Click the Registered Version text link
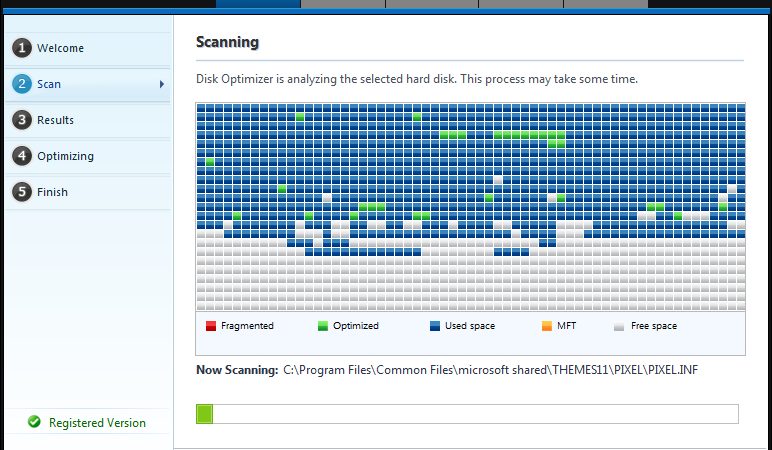Viewport: 772px width, 450px height. point(97,423)
